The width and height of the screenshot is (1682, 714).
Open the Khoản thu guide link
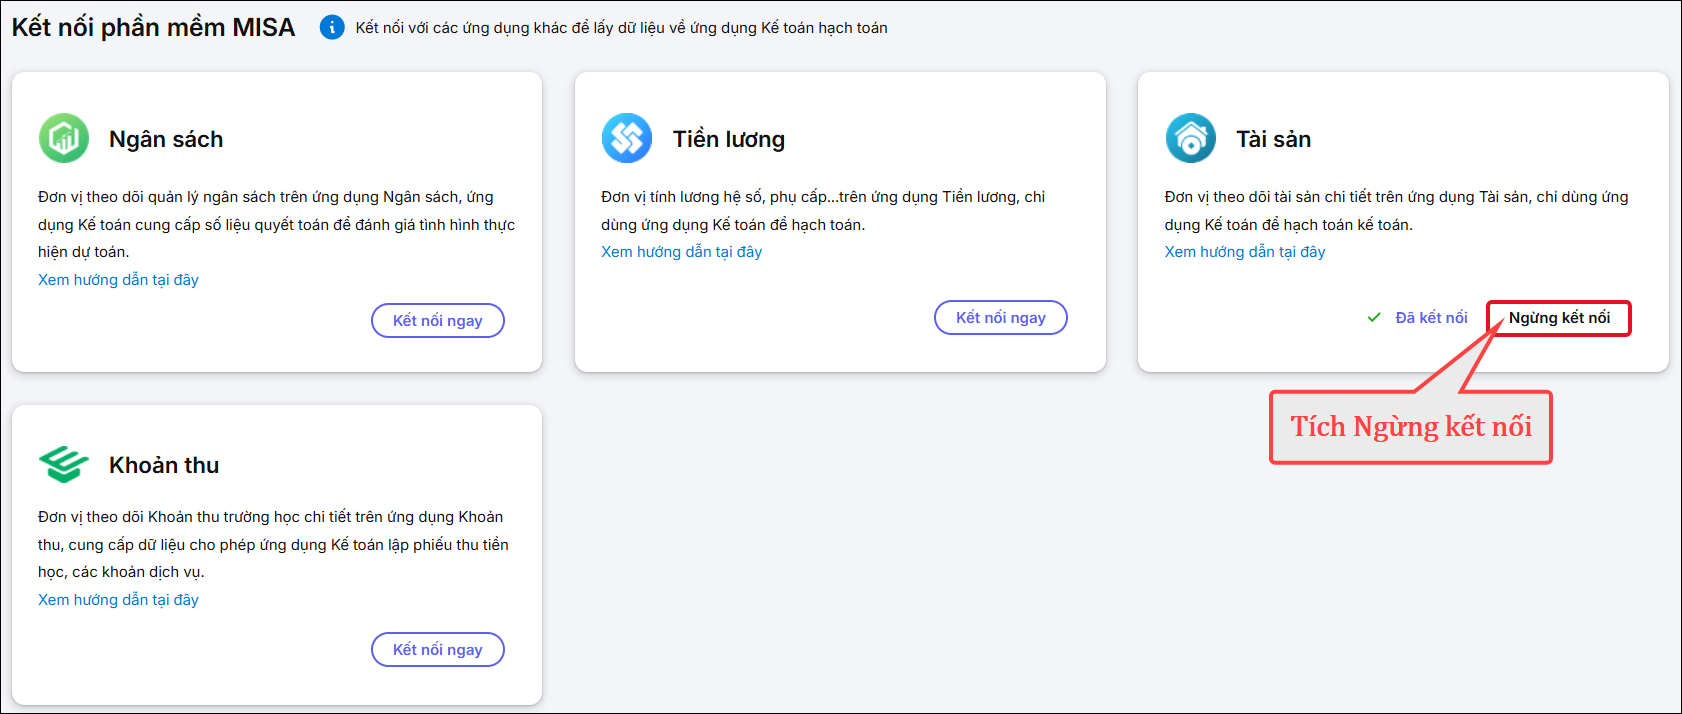click(x=118, y=600)
